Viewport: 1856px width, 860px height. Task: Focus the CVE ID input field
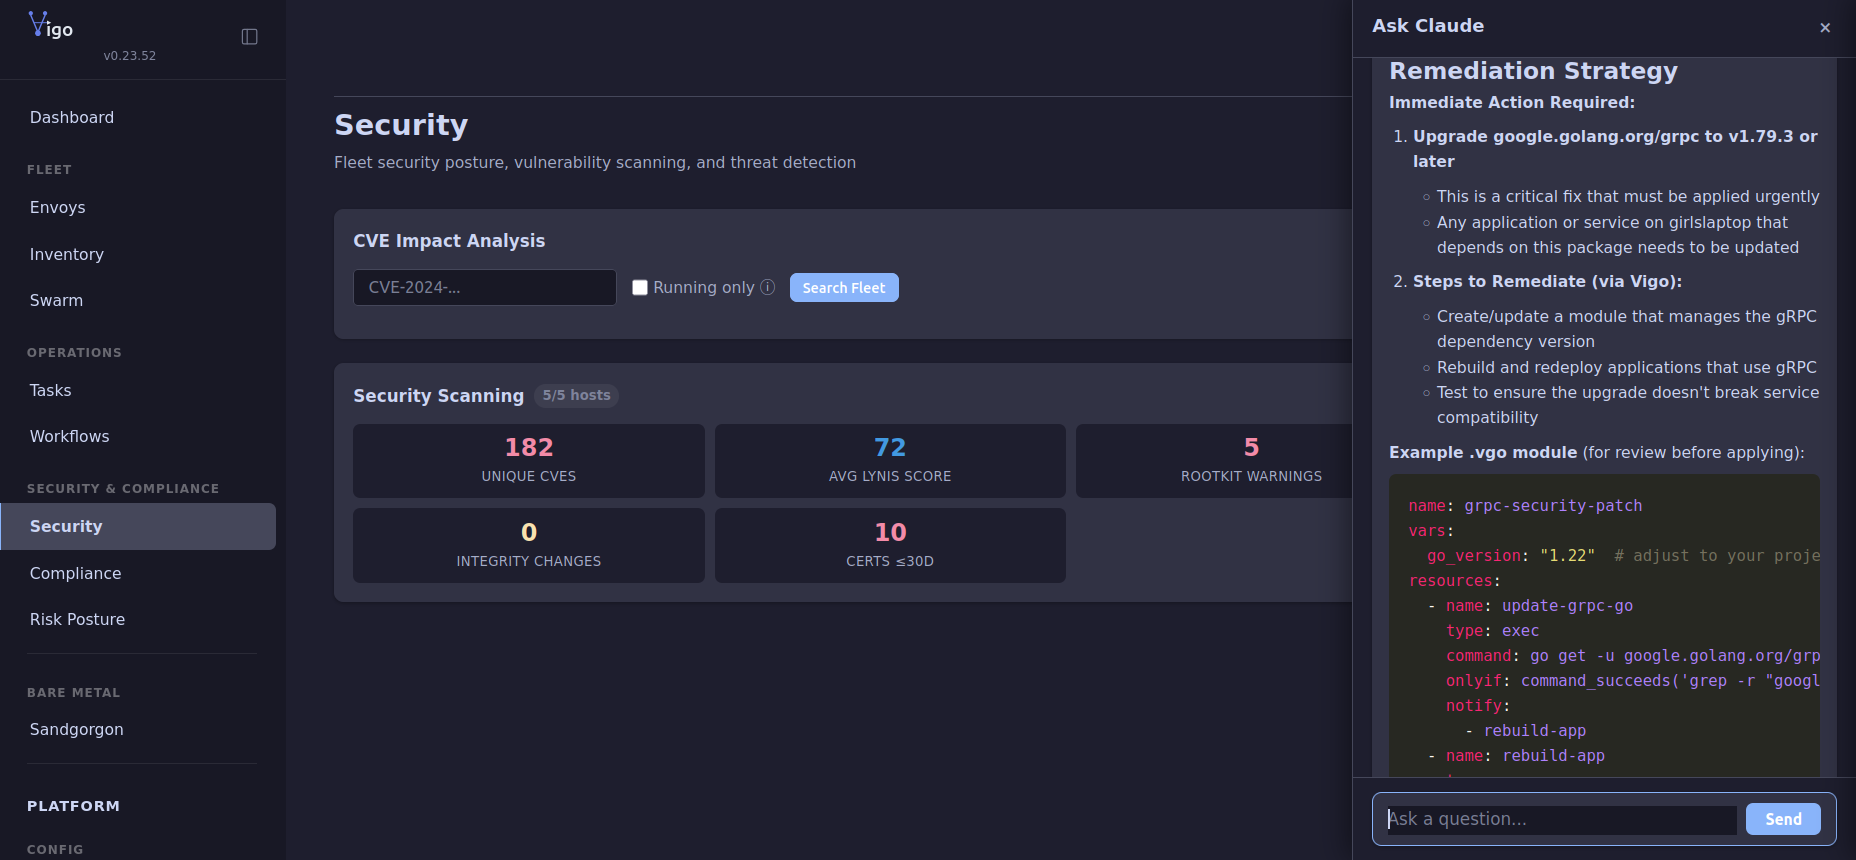485,288
